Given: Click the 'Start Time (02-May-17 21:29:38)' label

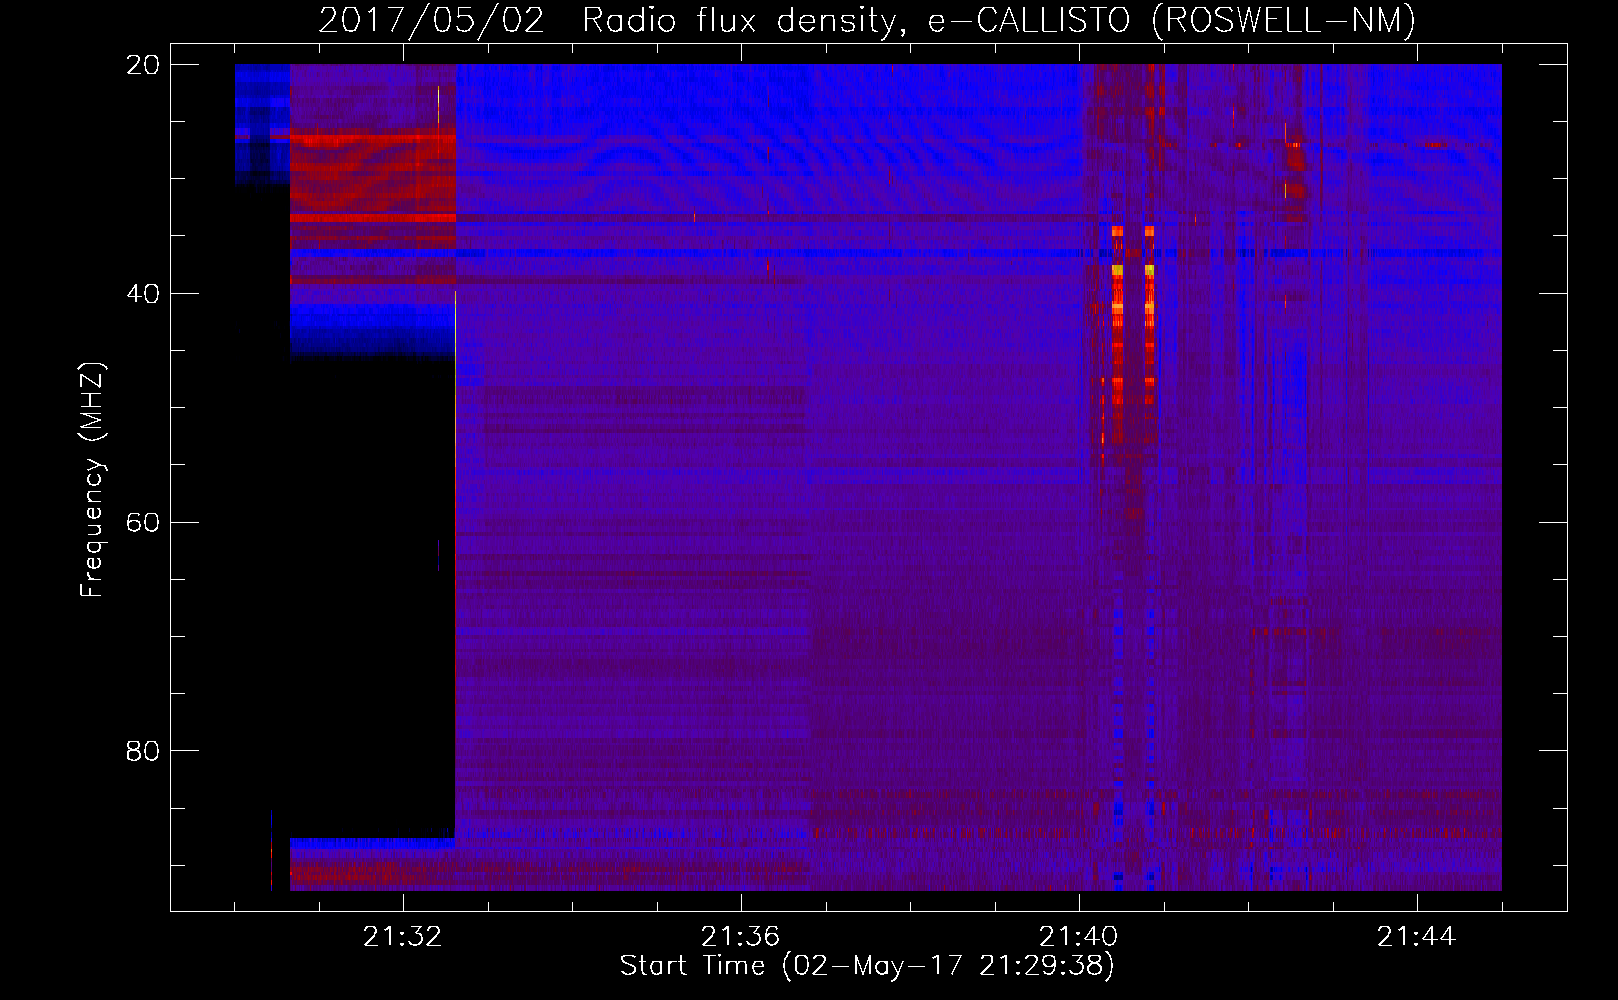Looking at the screenshot, I should click(x=867, y=966).
